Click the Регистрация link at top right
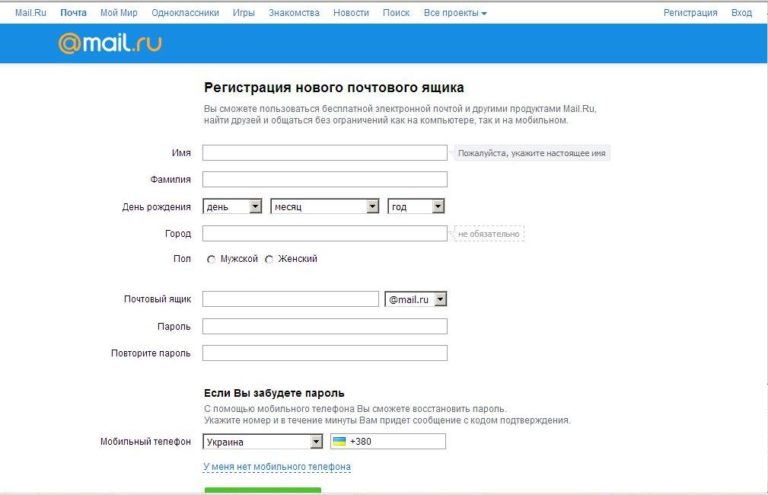This screenshot has height=495, width=768. pos(690,13)
